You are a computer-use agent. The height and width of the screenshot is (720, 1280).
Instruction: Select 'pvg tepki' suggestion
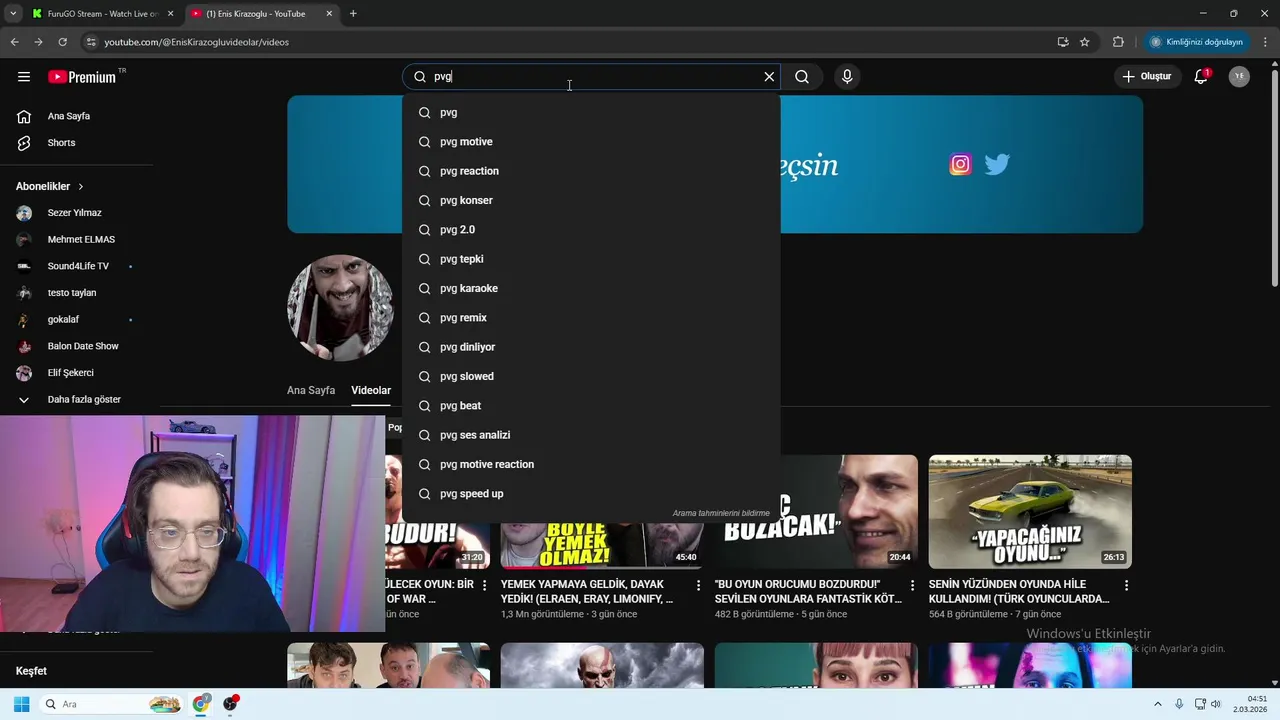[x=591, y=259]
